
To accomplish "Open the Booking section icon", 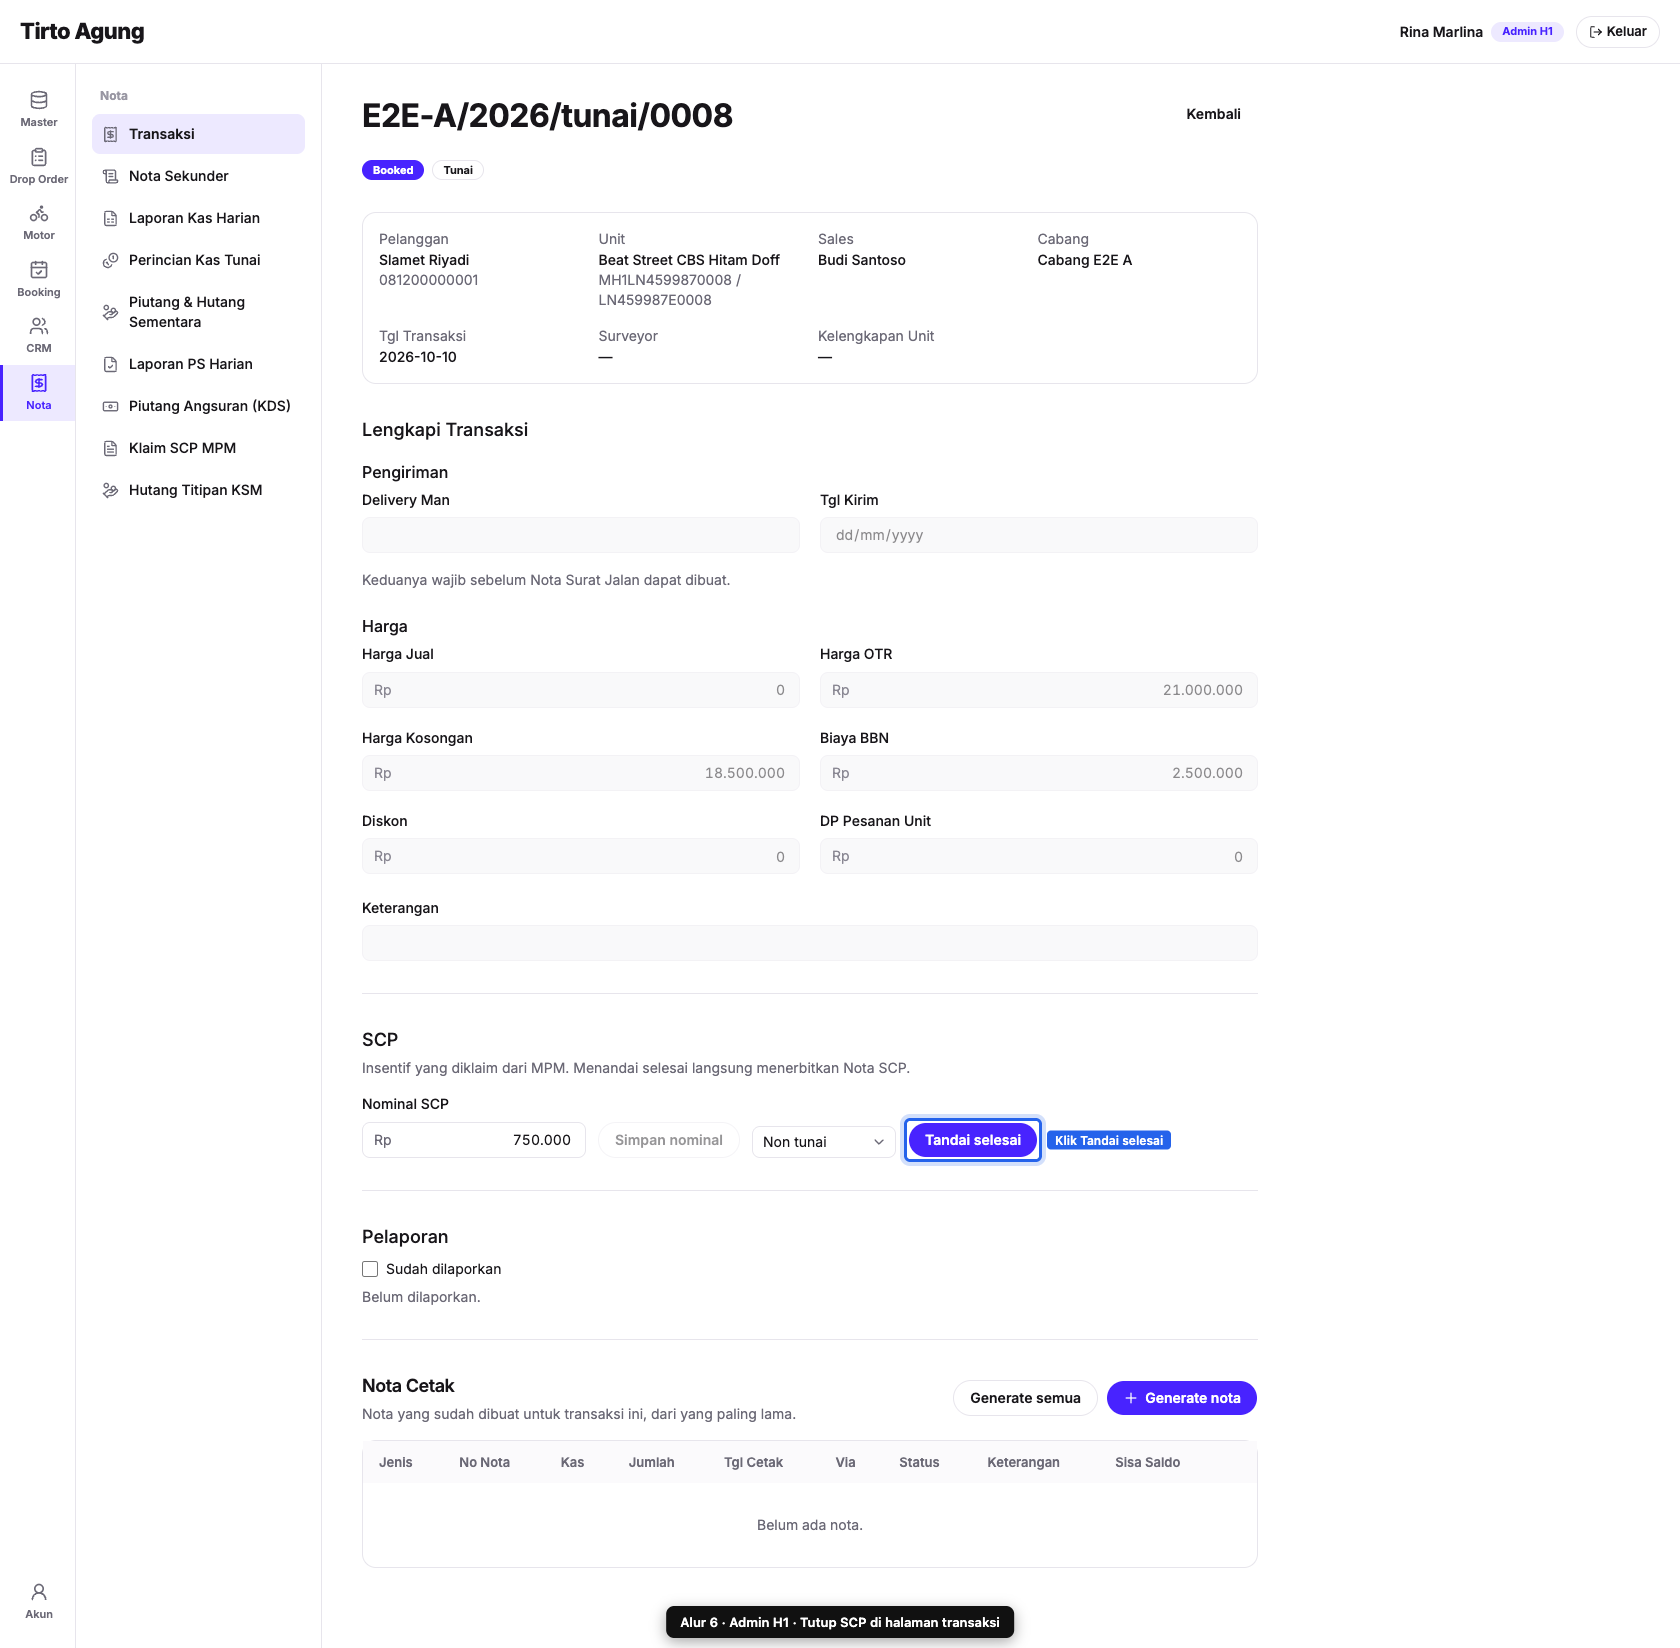I will coord(38,270).
